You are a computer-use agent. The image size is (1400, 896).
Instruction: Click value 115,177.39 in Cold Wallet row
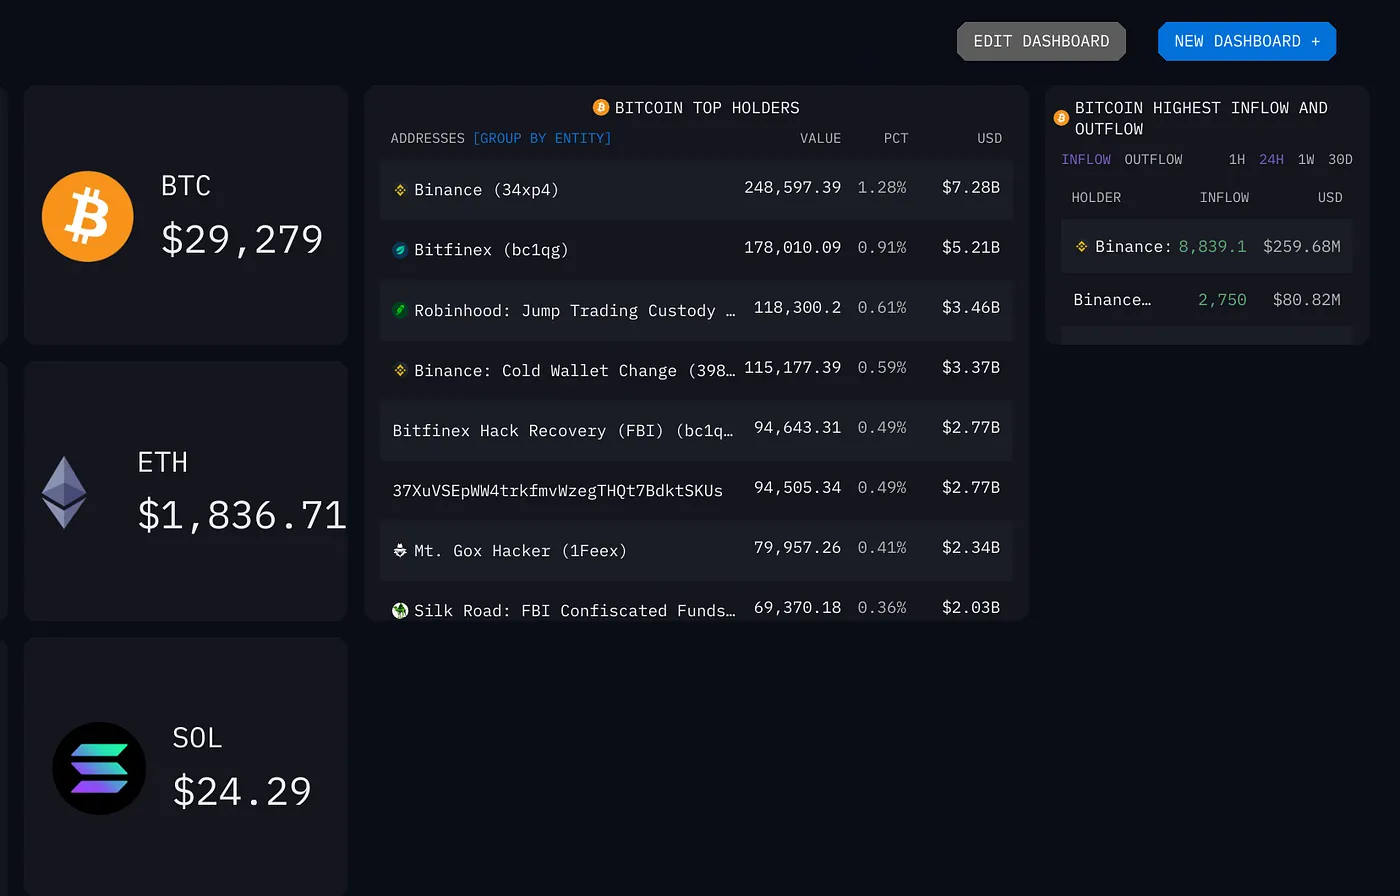792,367
